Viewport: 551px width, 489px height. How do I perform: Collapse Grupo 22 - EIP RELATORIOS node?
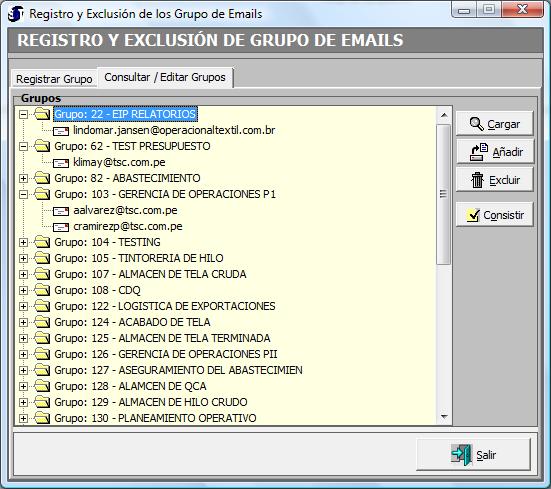click(24, 114)
